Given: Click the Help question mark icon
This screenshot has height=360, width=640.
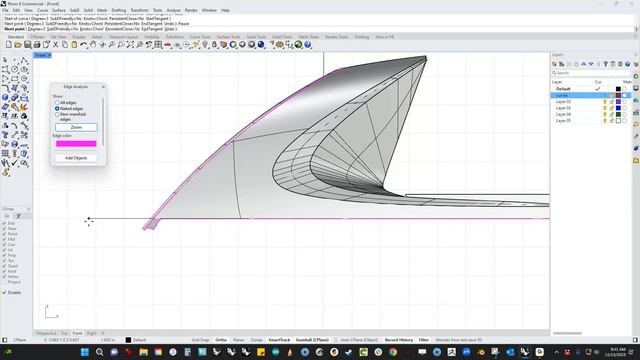Looking at the screenshot, I should coord(308,44).
